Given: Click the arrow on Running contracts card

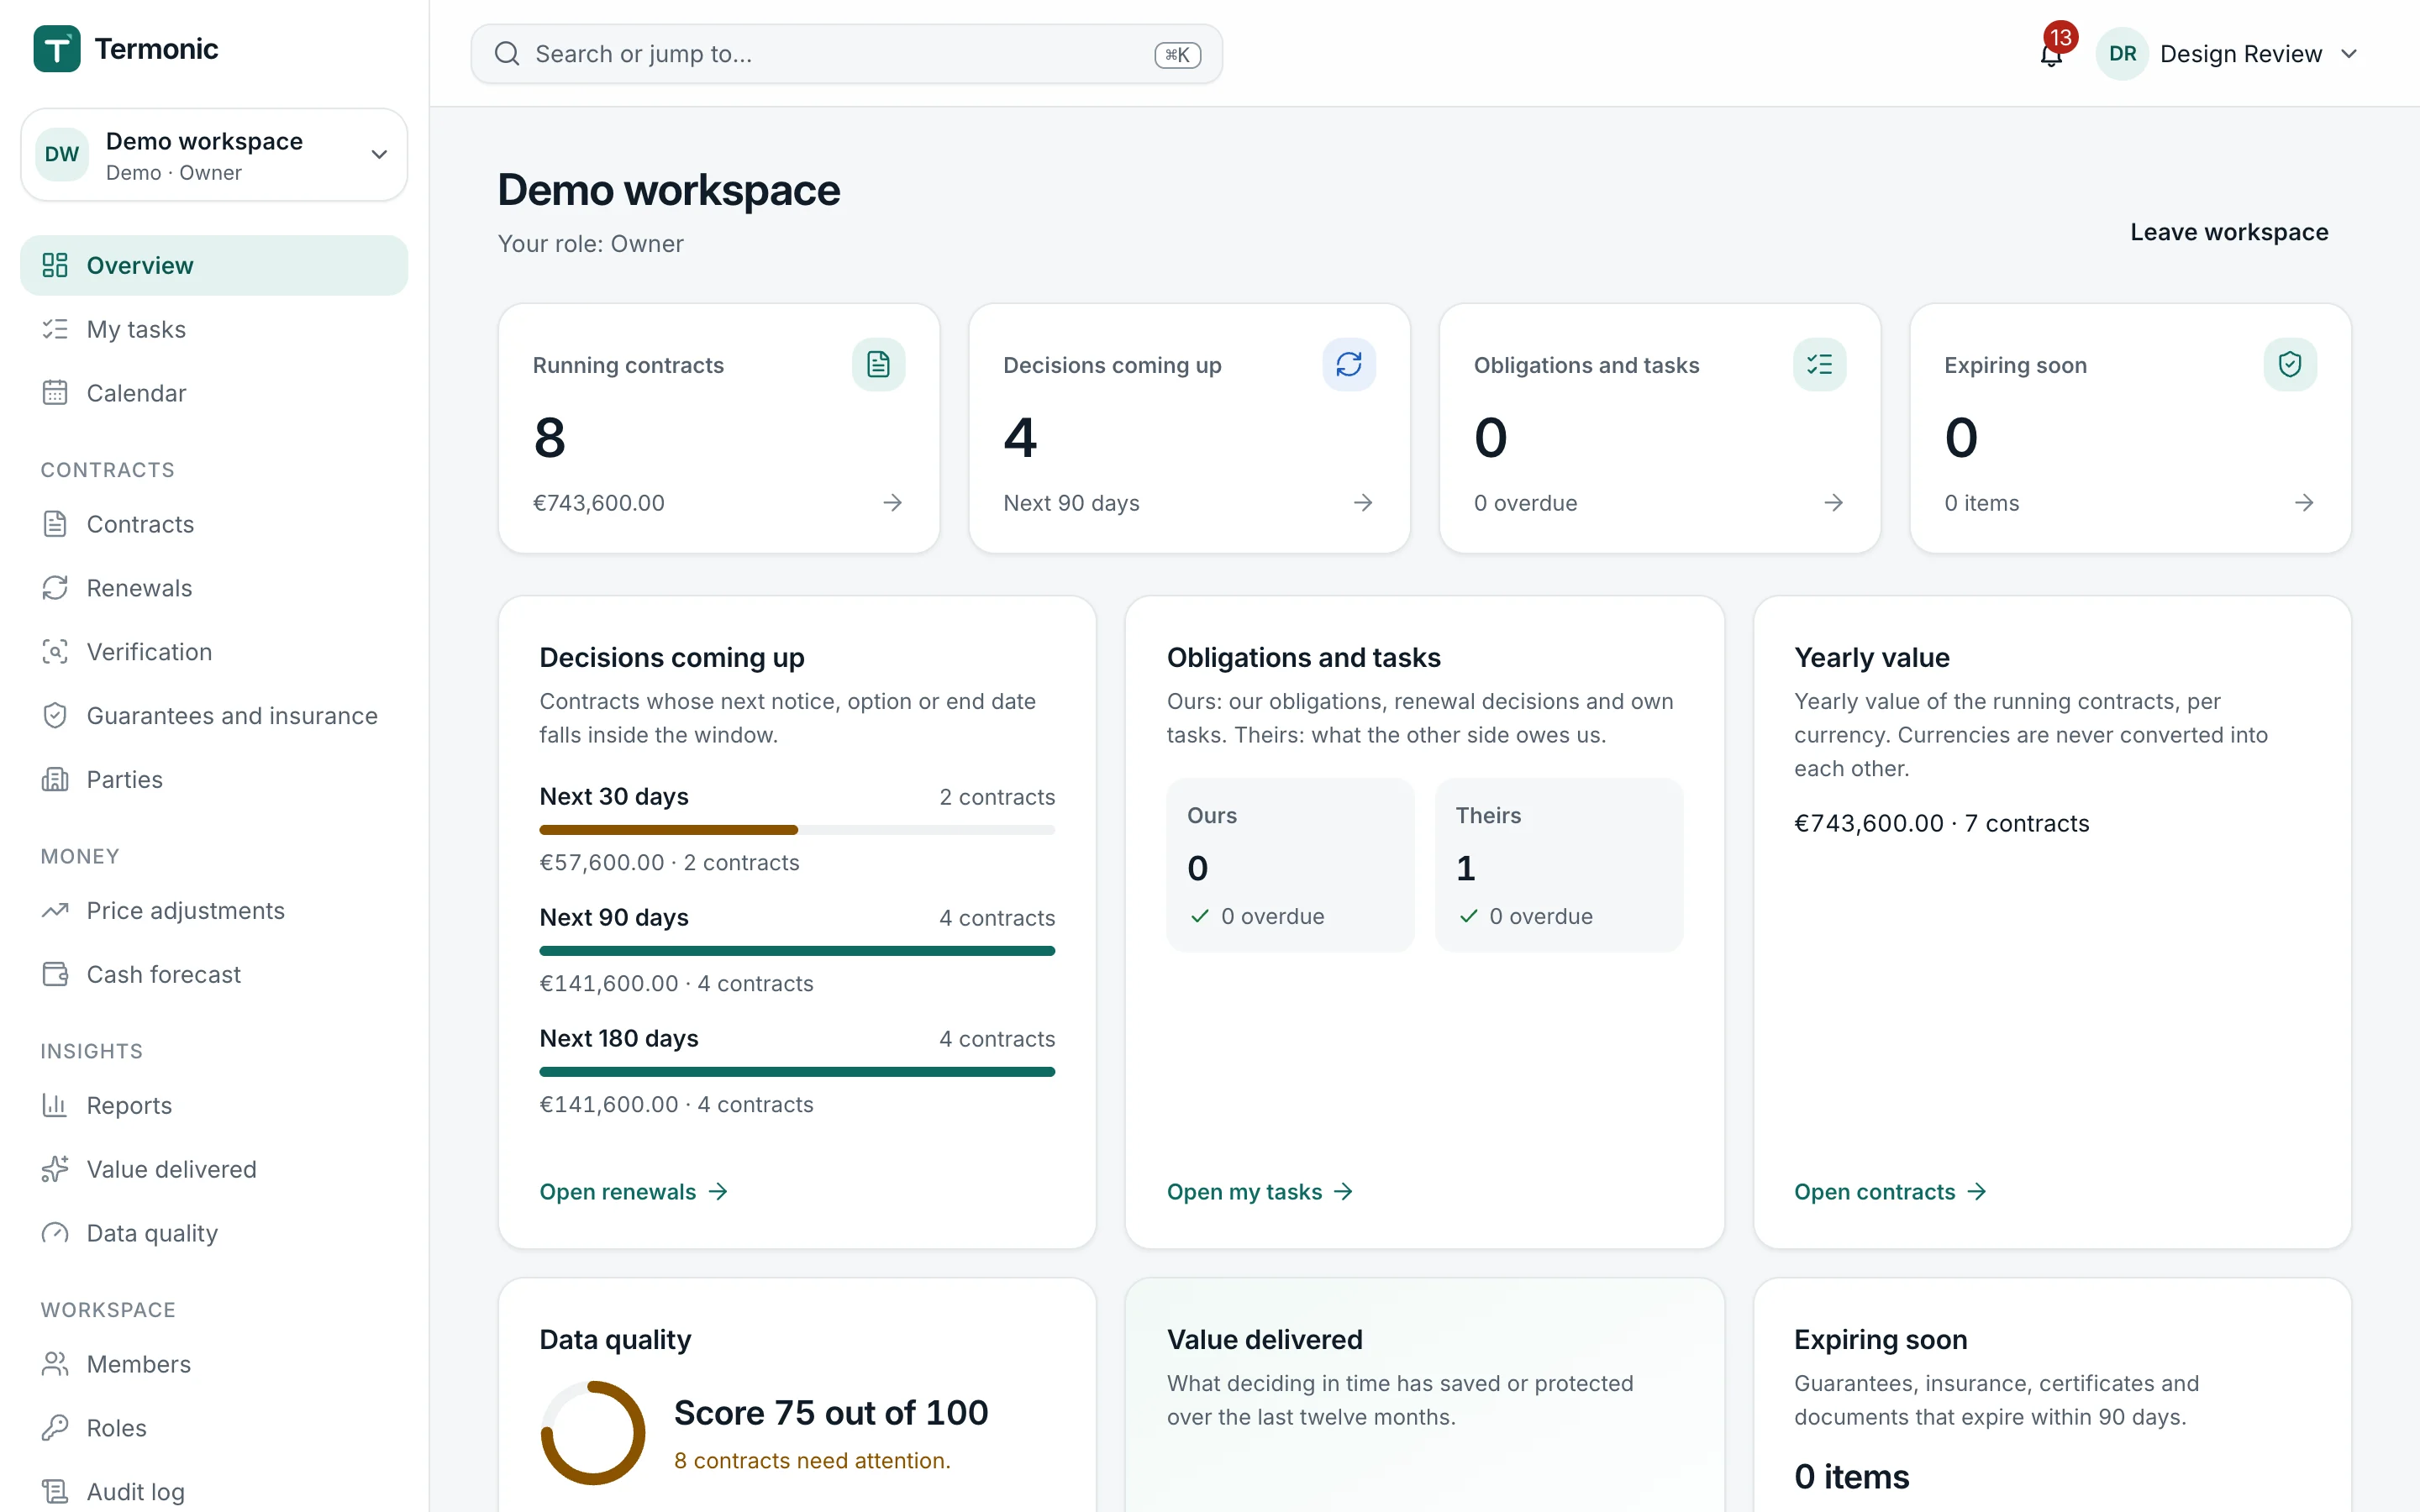Looking at the screenshot, I should tap(893, 502).
